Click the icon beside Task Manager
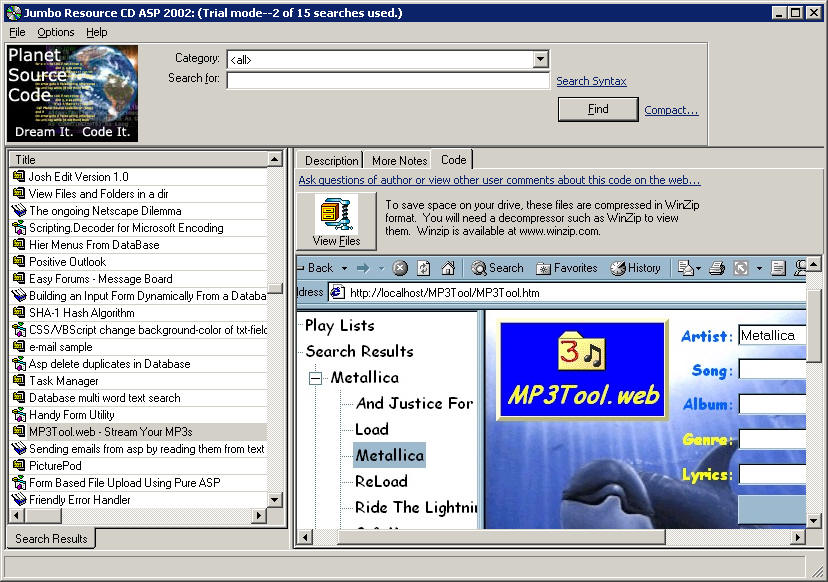This screenshot has height=582, width=828. point(19,380)
